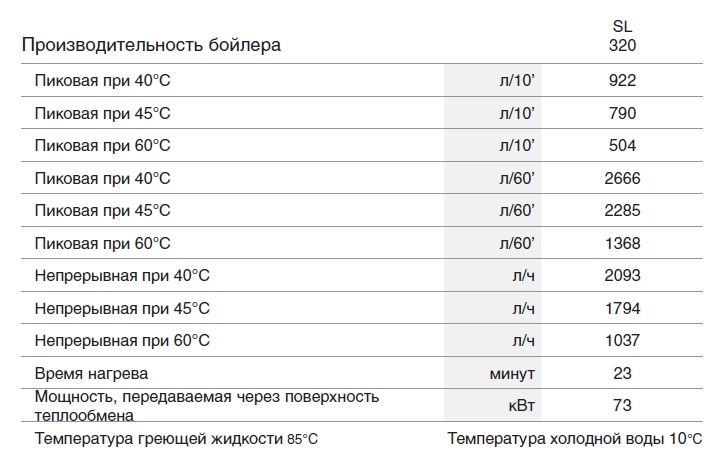Image resolution: width=724 pixels, height=473 pixels.
Task: Select the value 1794
Action: click(622, 308)
